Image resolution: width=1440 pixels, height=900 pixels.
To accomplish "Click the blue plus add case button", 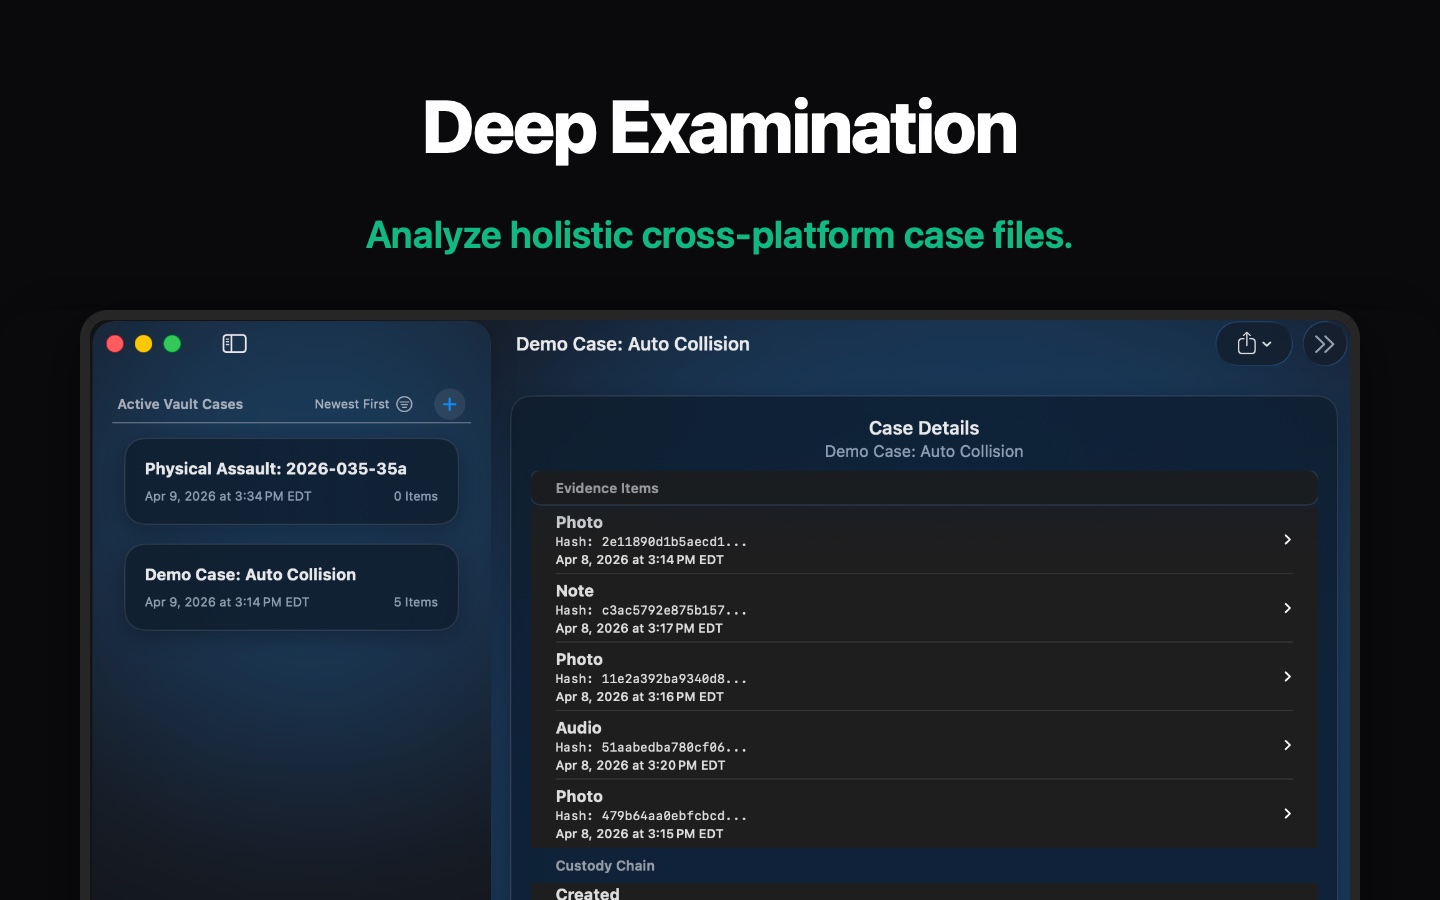I will tap(450, 404).
